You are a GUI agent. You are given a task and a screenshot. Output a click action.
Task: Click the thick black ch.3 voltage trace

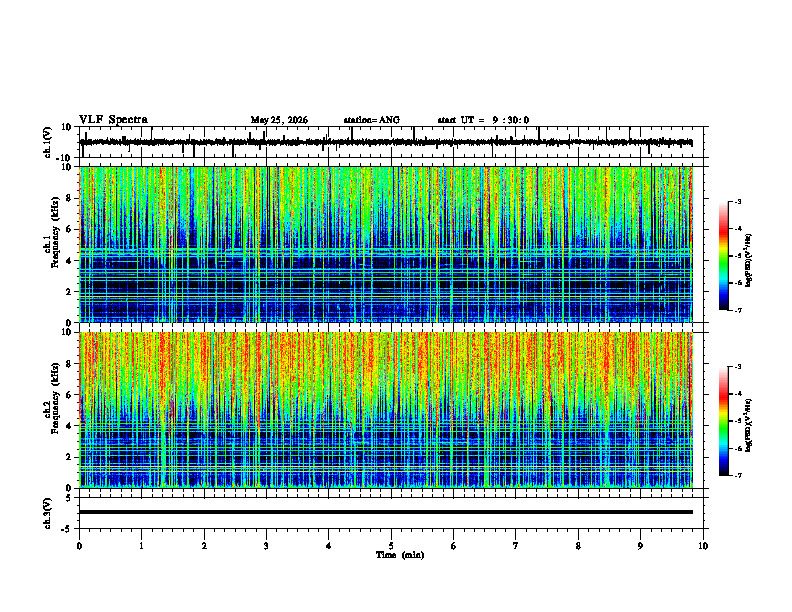click(x=386, y=512)
